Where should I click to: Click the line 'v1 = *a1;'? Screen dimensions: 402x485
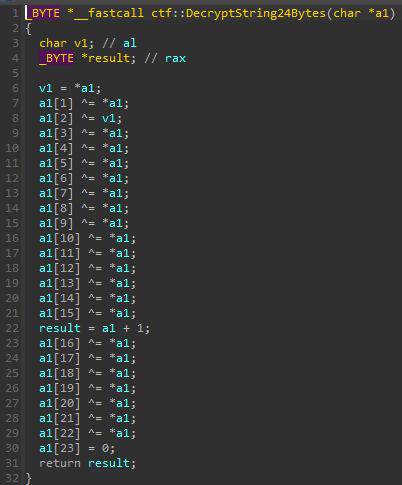tap(70, 88)
